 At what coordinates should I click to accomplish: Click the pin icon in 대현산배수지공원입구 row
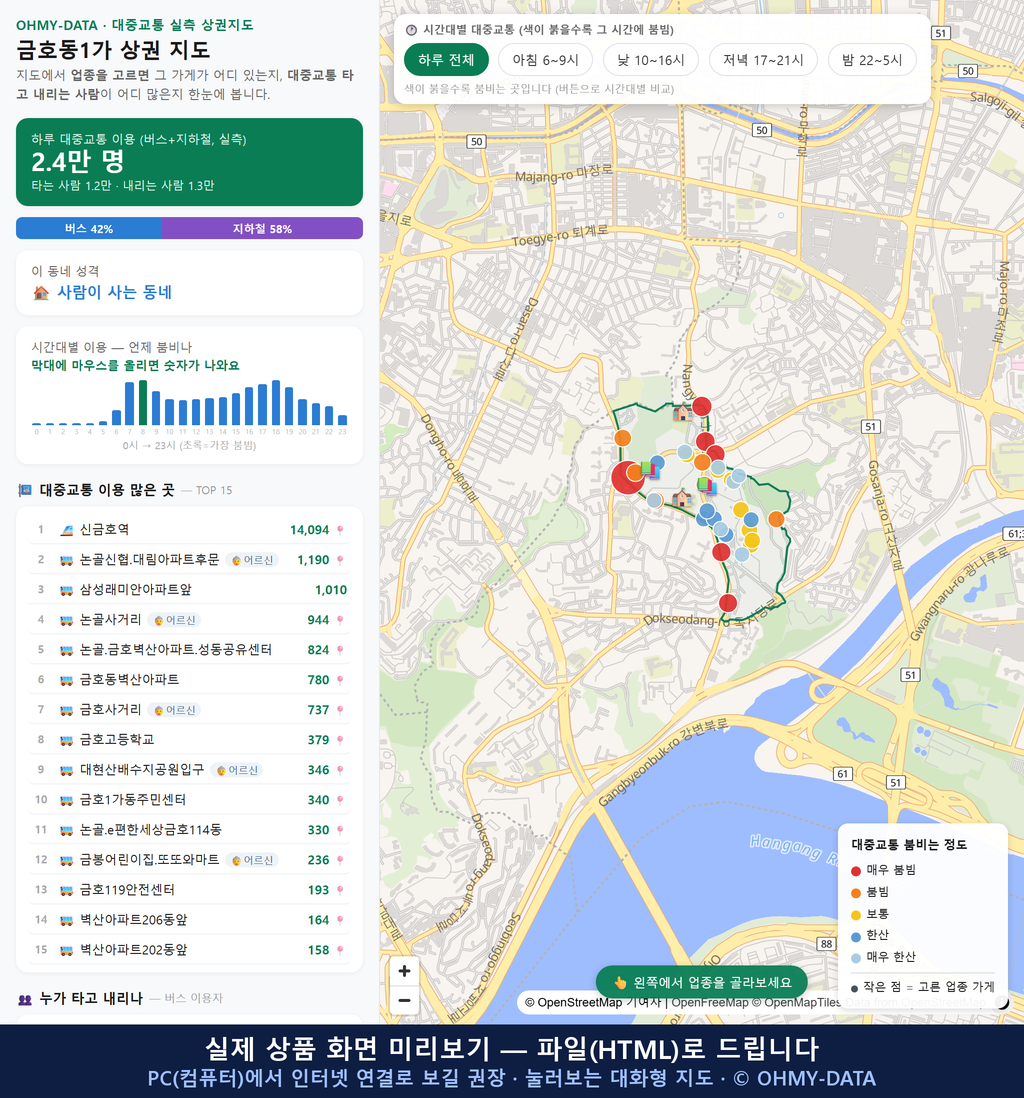340,770
